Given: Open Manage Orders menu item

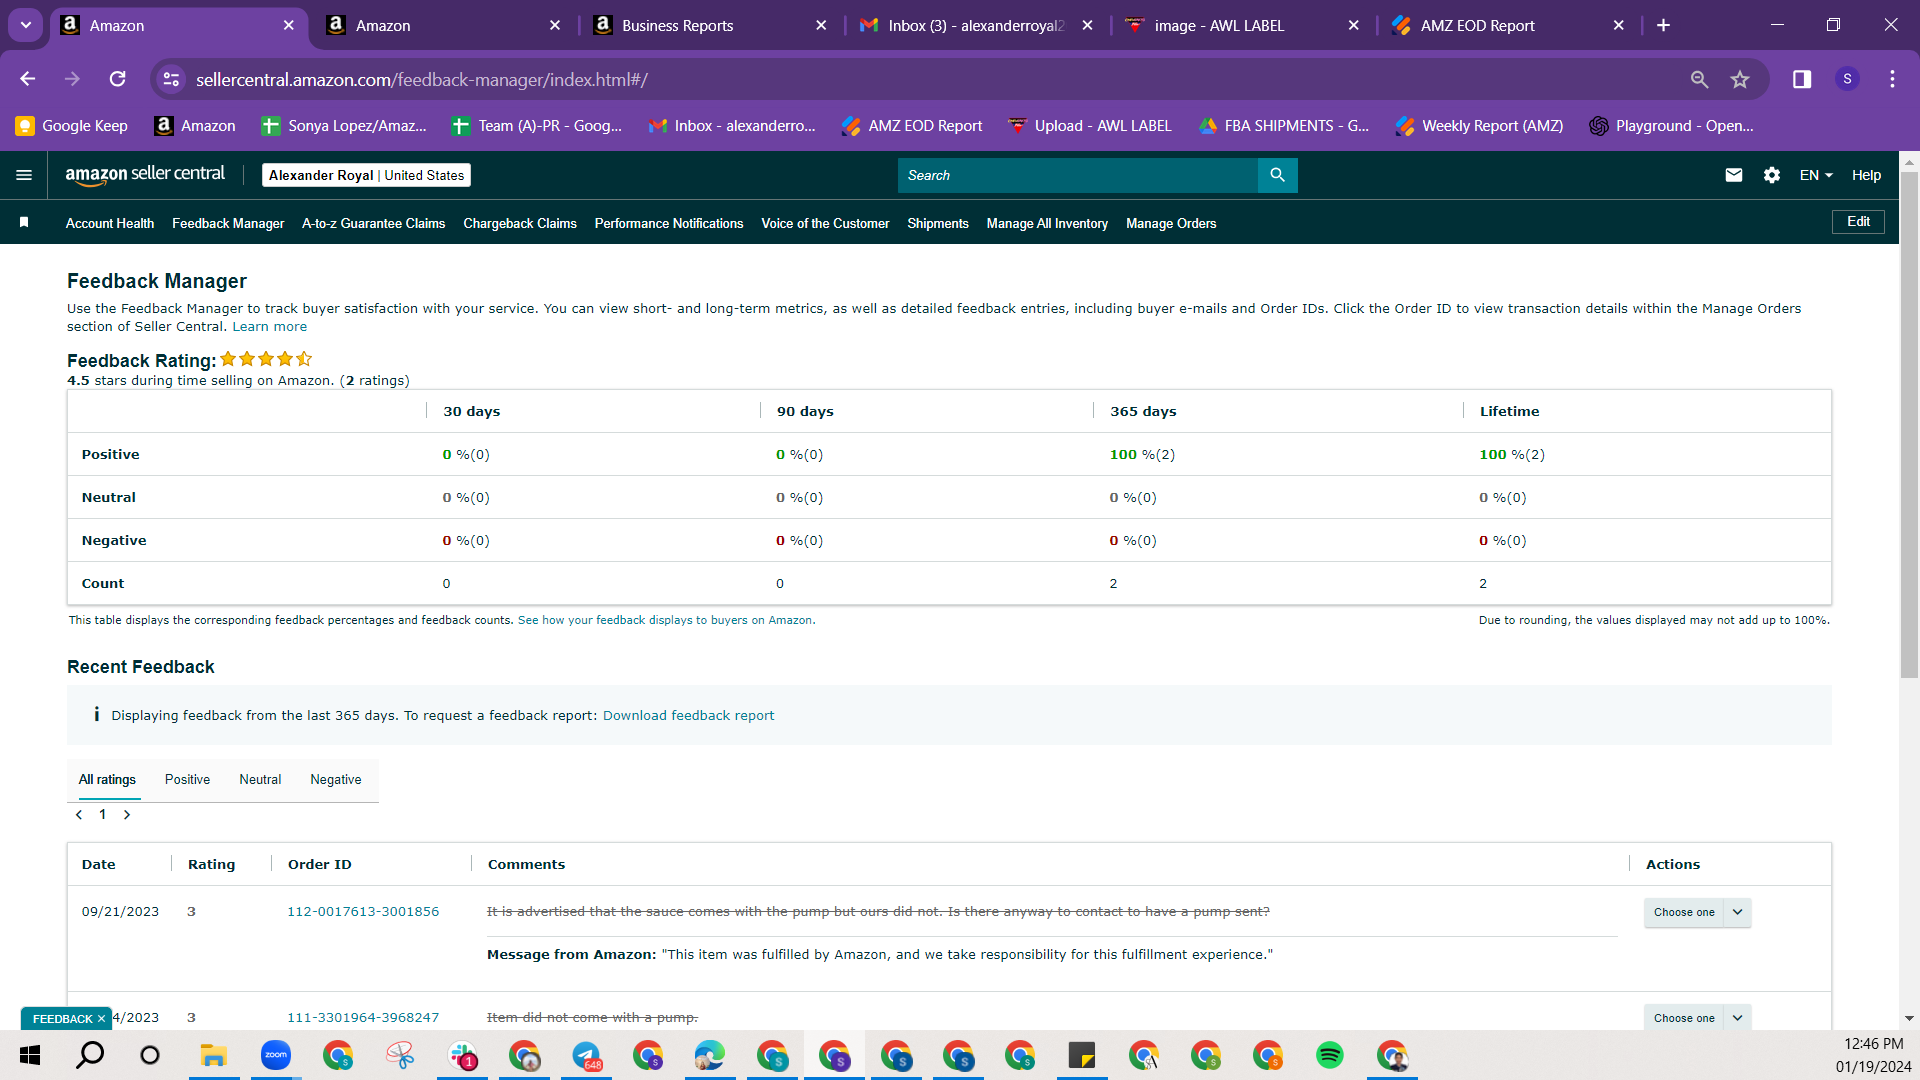Looking at the screenshot, I should [x=1171, y=223].
